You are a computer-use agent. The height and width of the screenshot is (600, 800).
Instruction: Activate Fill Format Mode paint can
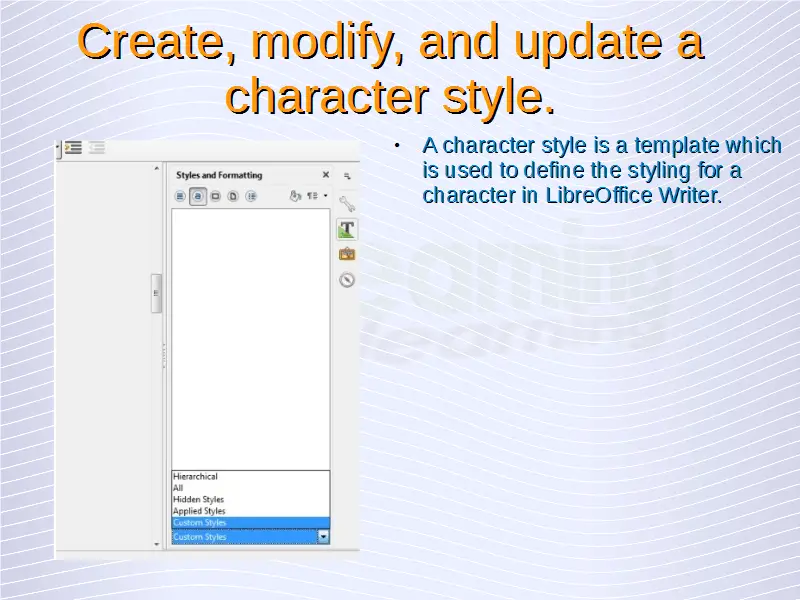click(295, 196)
